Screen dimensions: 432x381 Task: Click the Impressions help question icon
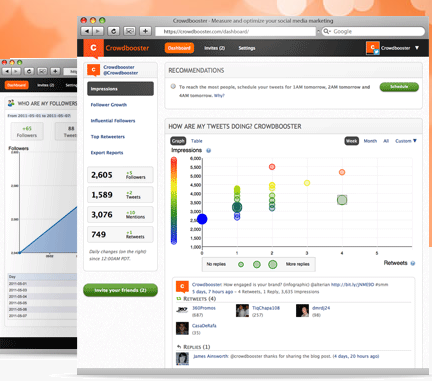click(x=209, y=151)
